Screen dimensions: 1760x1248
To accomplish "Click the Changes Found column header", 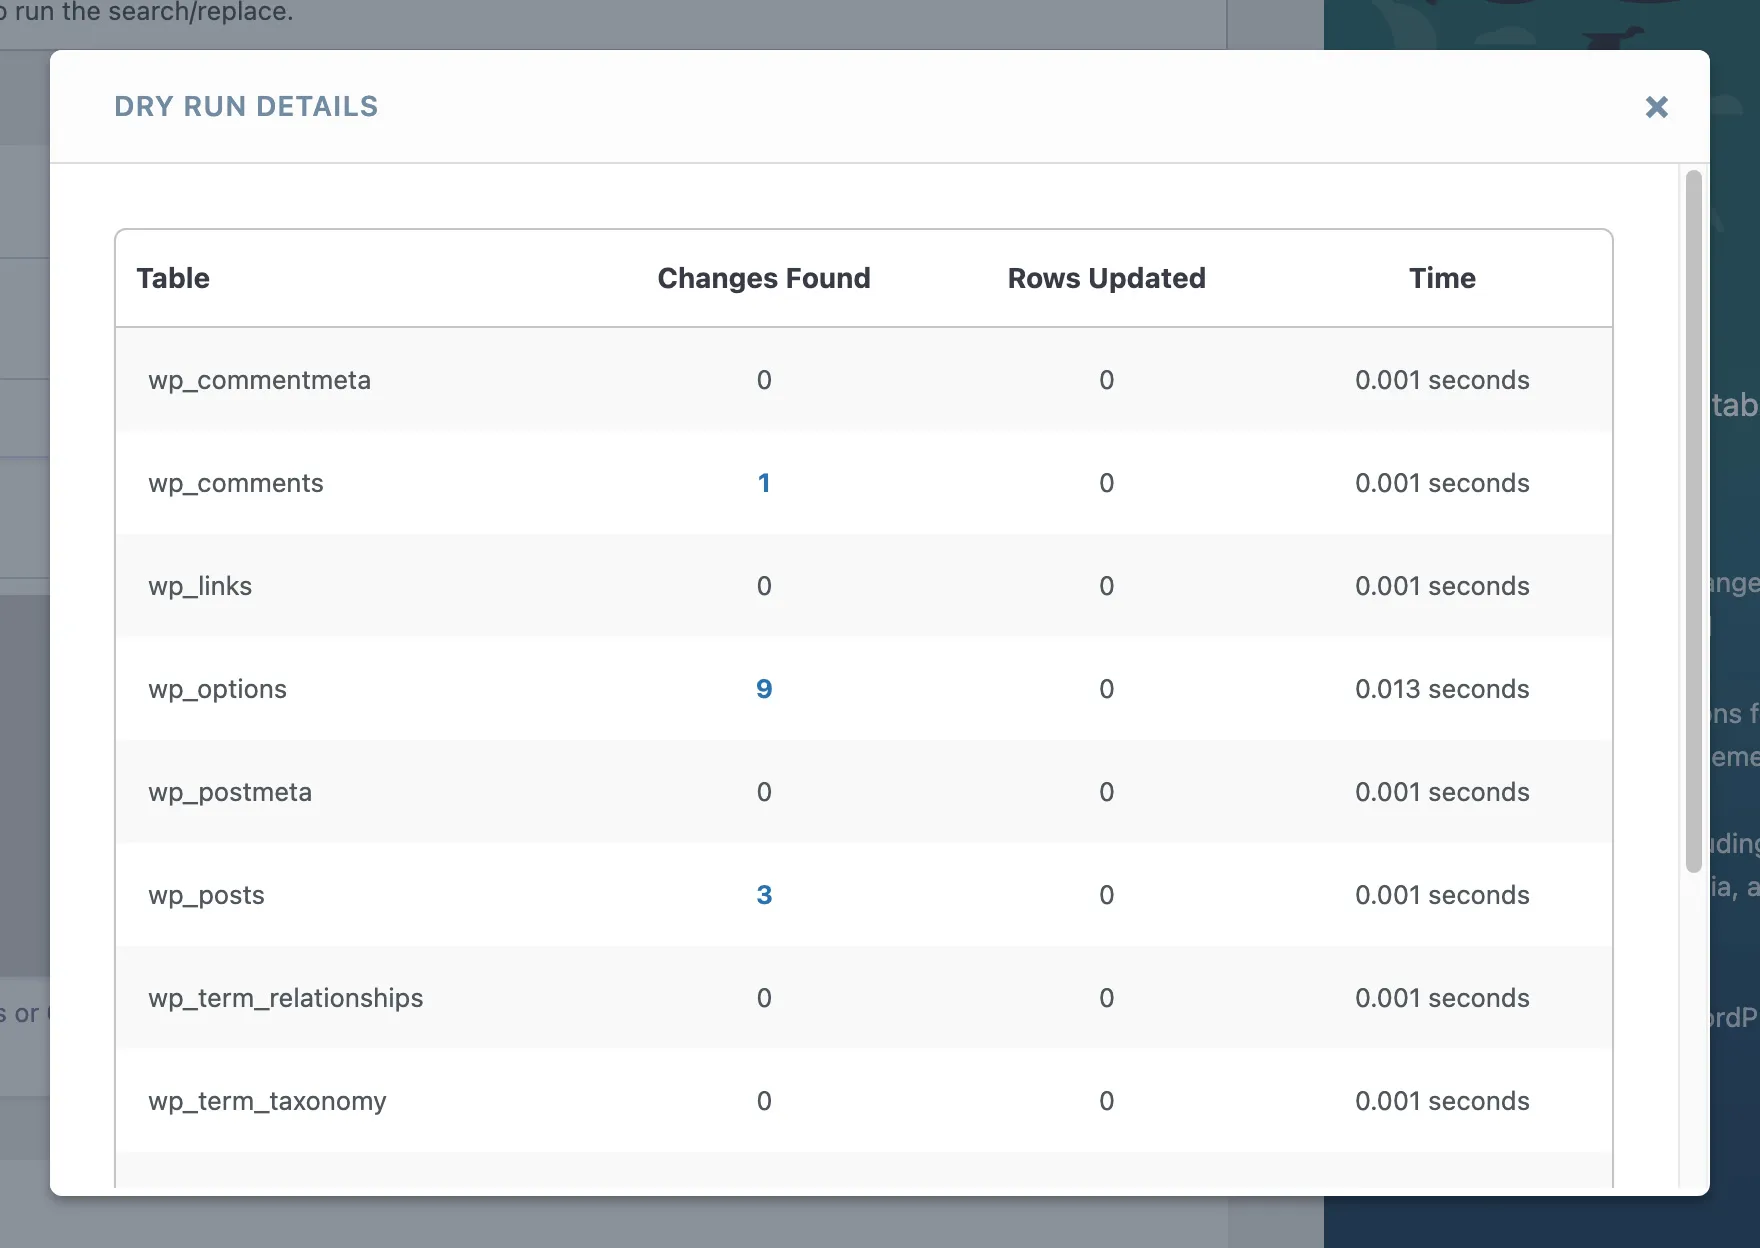I will point(764,278).
